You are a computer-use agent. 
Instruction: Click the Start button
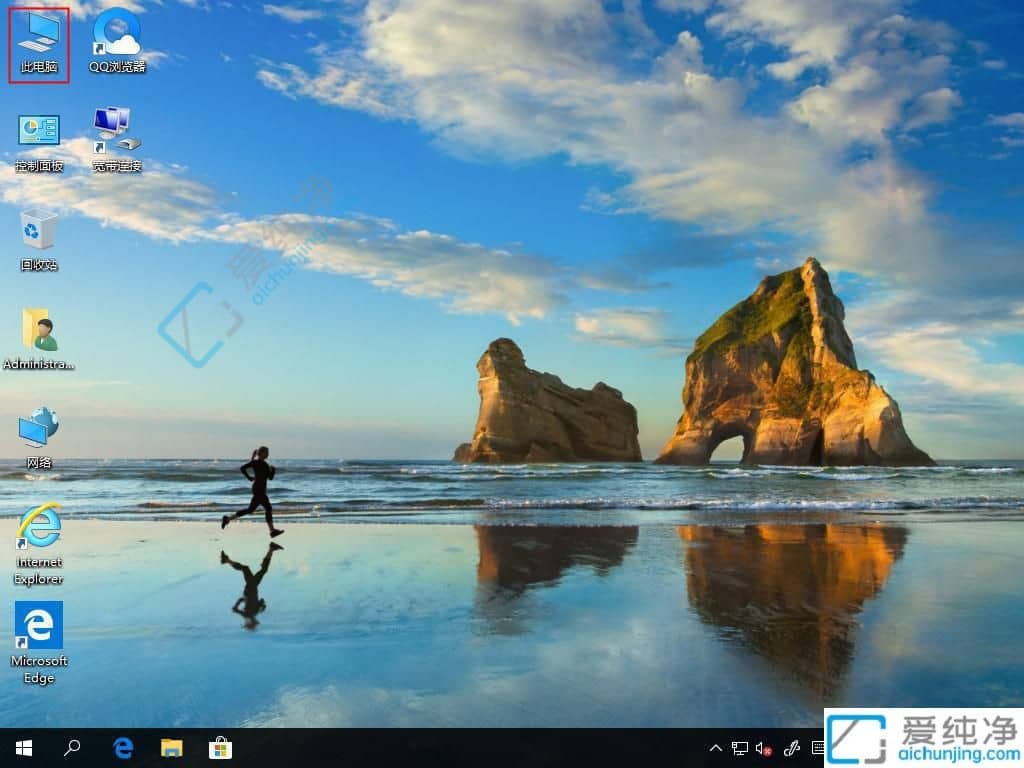[22, 747]
